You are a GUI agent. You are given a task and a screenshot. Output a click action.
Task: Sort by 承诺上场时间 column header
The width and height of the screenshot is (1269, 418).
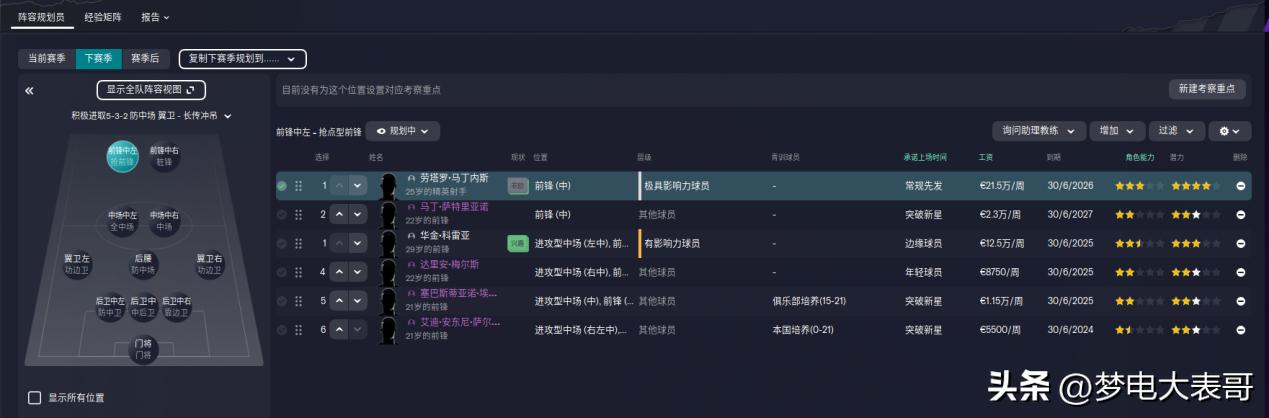tap(925, 157)
